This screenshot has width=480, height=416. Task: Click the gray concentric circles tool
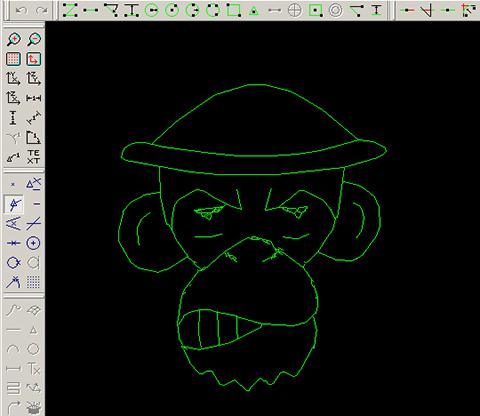pyautogui.click(x=336, y=10)
